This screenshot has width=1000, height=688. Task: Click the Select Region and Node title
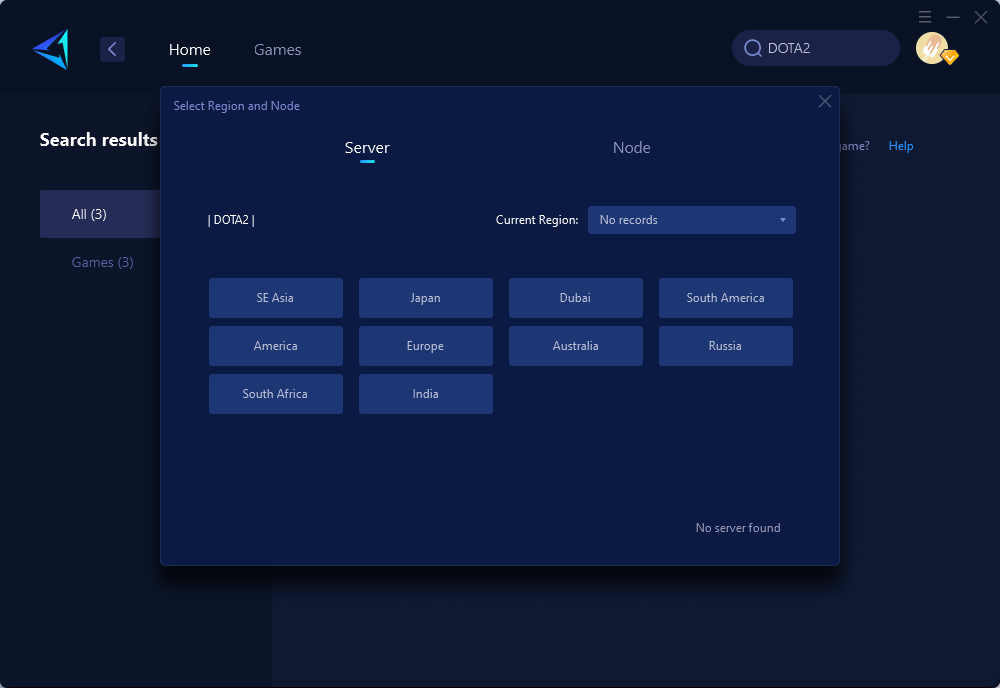point(237,106)
